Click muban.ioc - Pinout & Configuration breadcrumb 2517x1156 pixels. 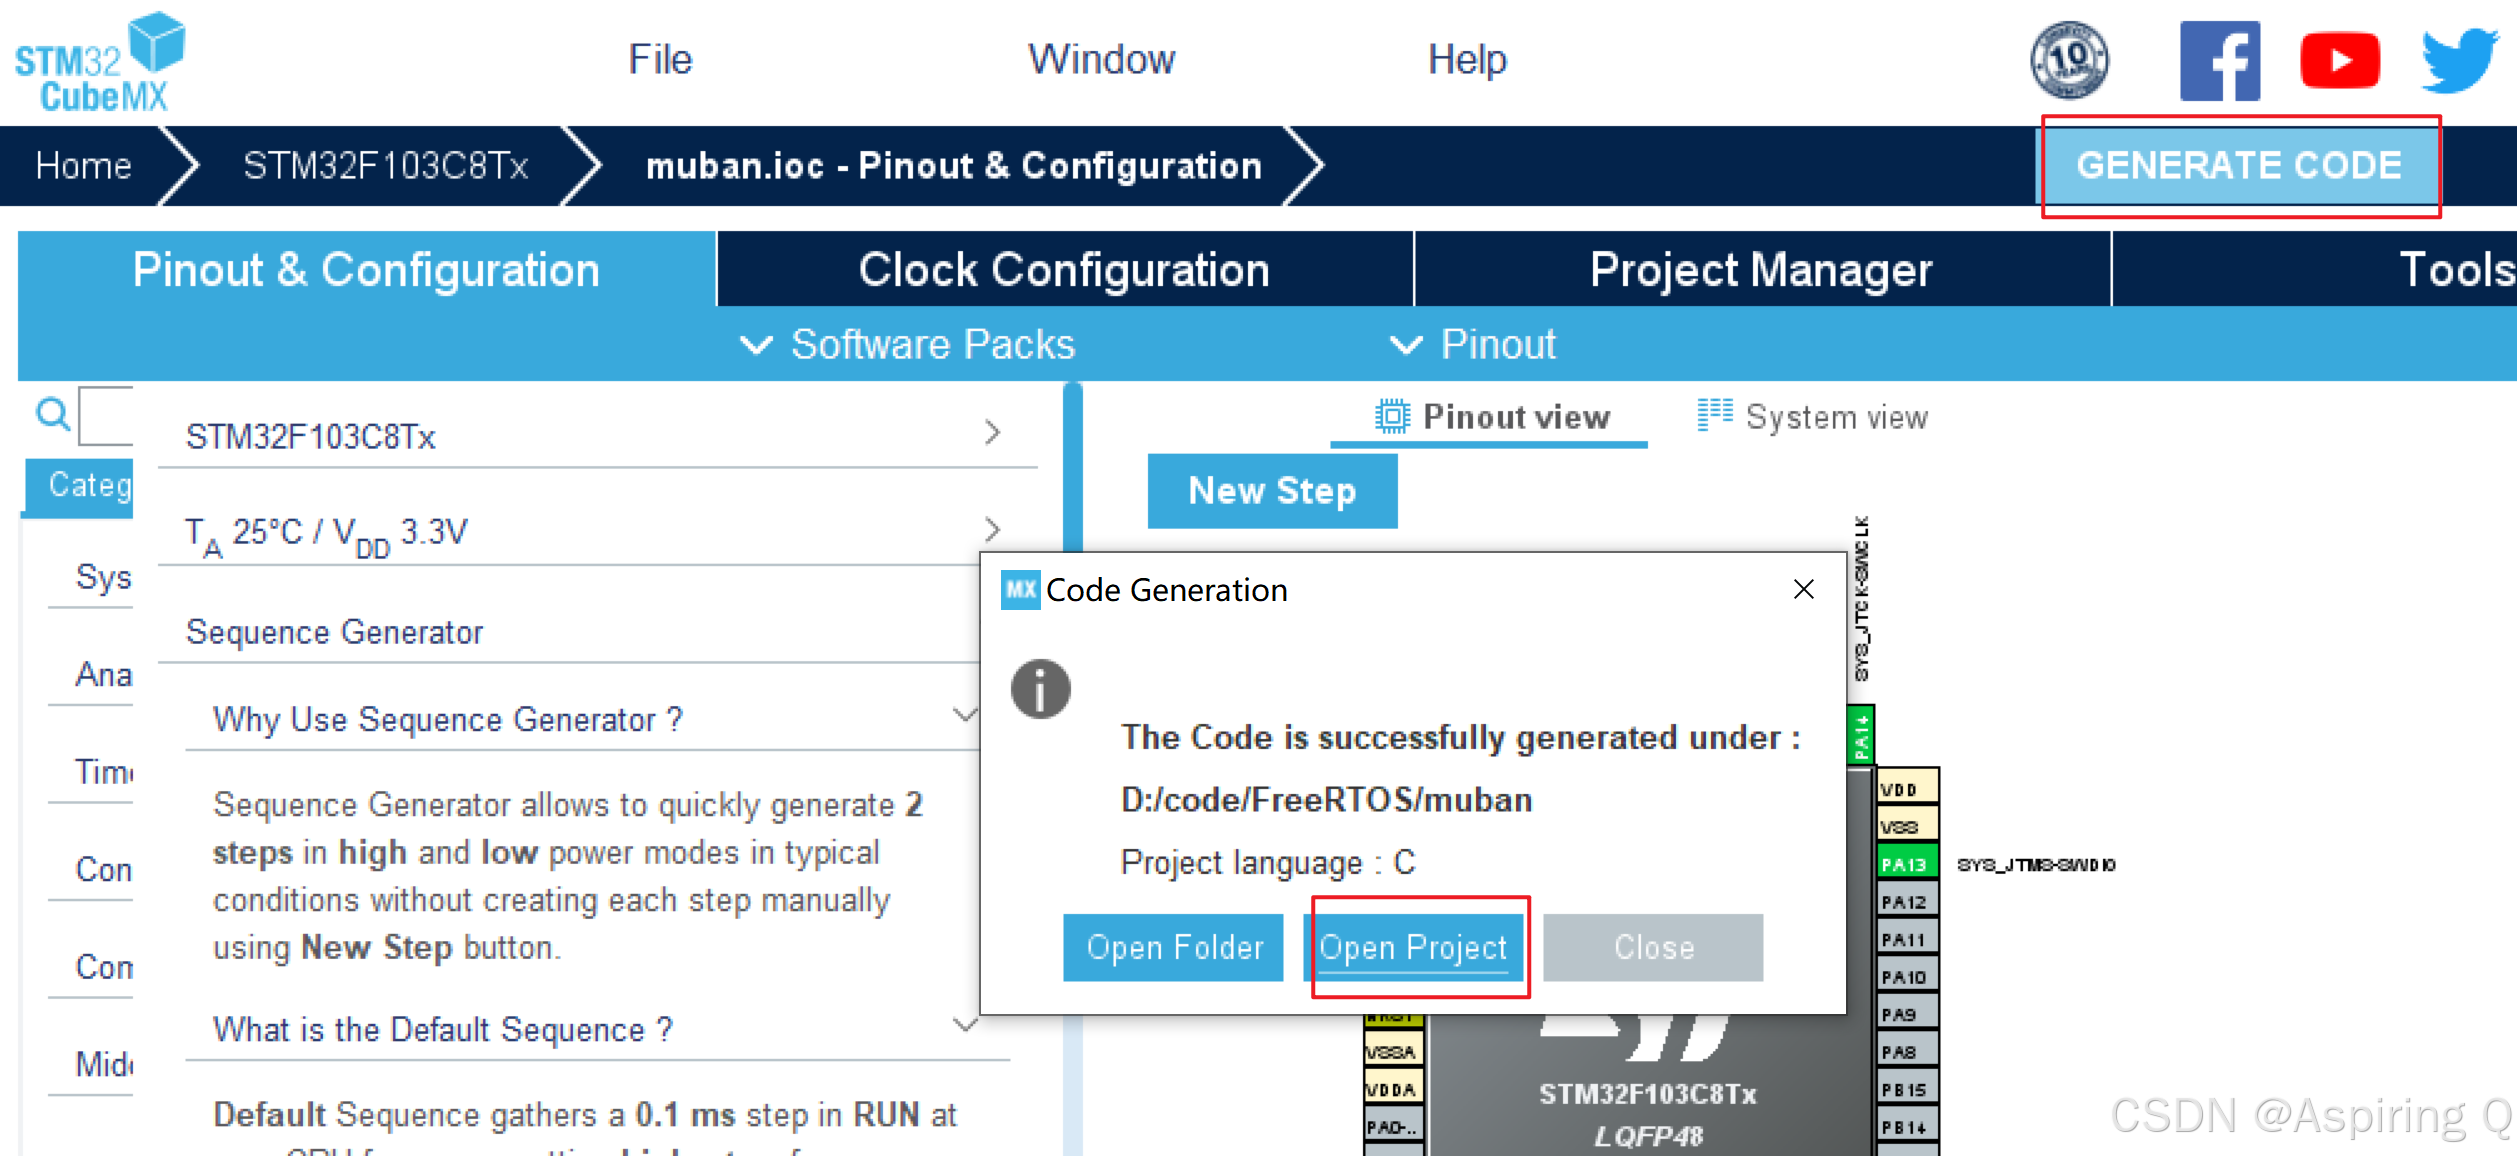pos(954,165)
